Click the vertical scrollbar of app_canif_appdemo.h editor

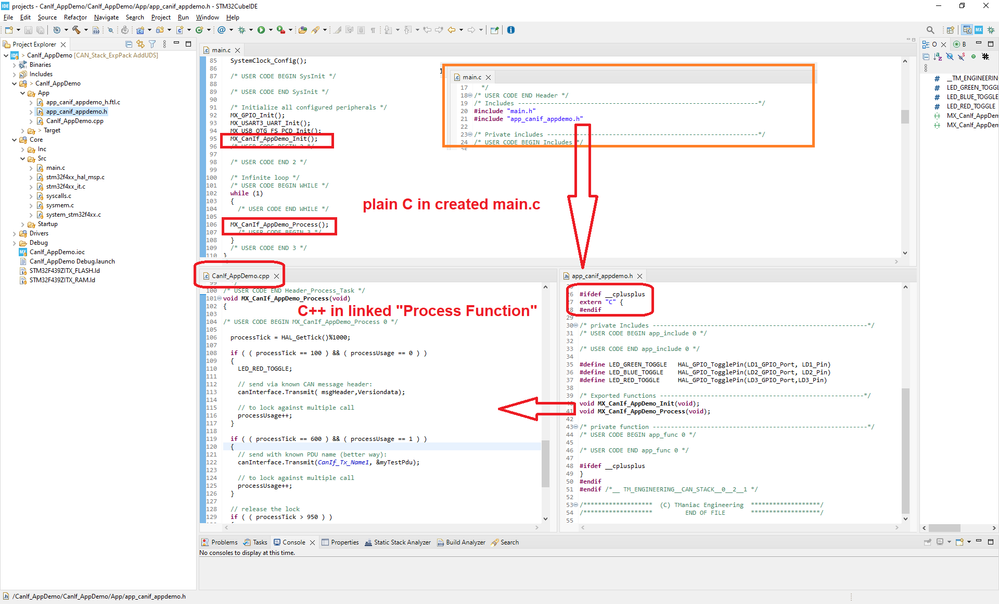pos(905,403)
